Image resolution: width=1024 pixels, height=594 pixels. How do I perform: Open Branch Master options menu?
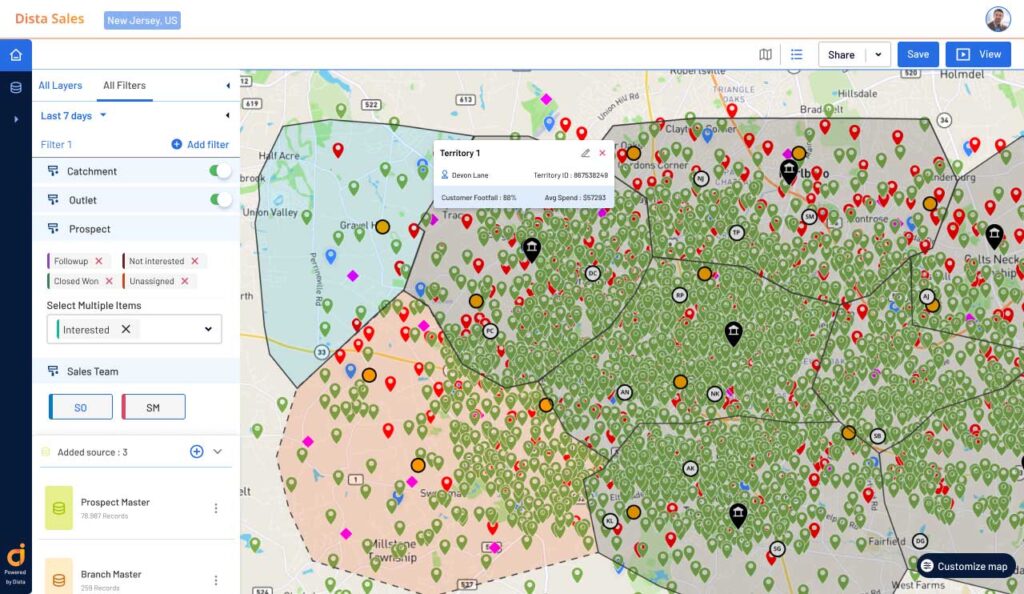[x=216, y=580]
